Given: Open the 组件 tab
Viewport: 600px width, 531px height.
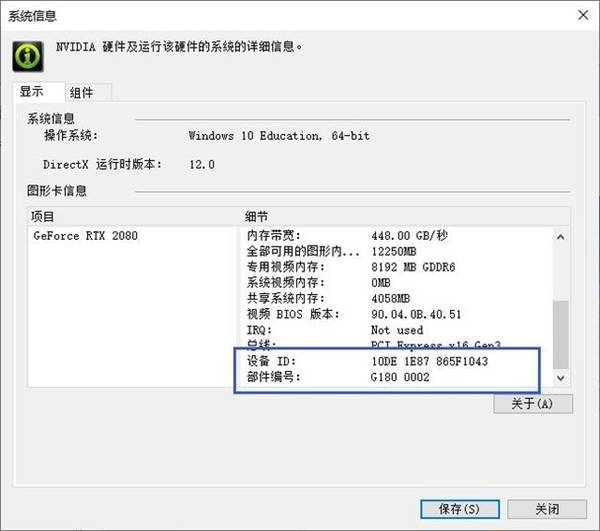Looking at the screenshot, I should click(88, 93).
